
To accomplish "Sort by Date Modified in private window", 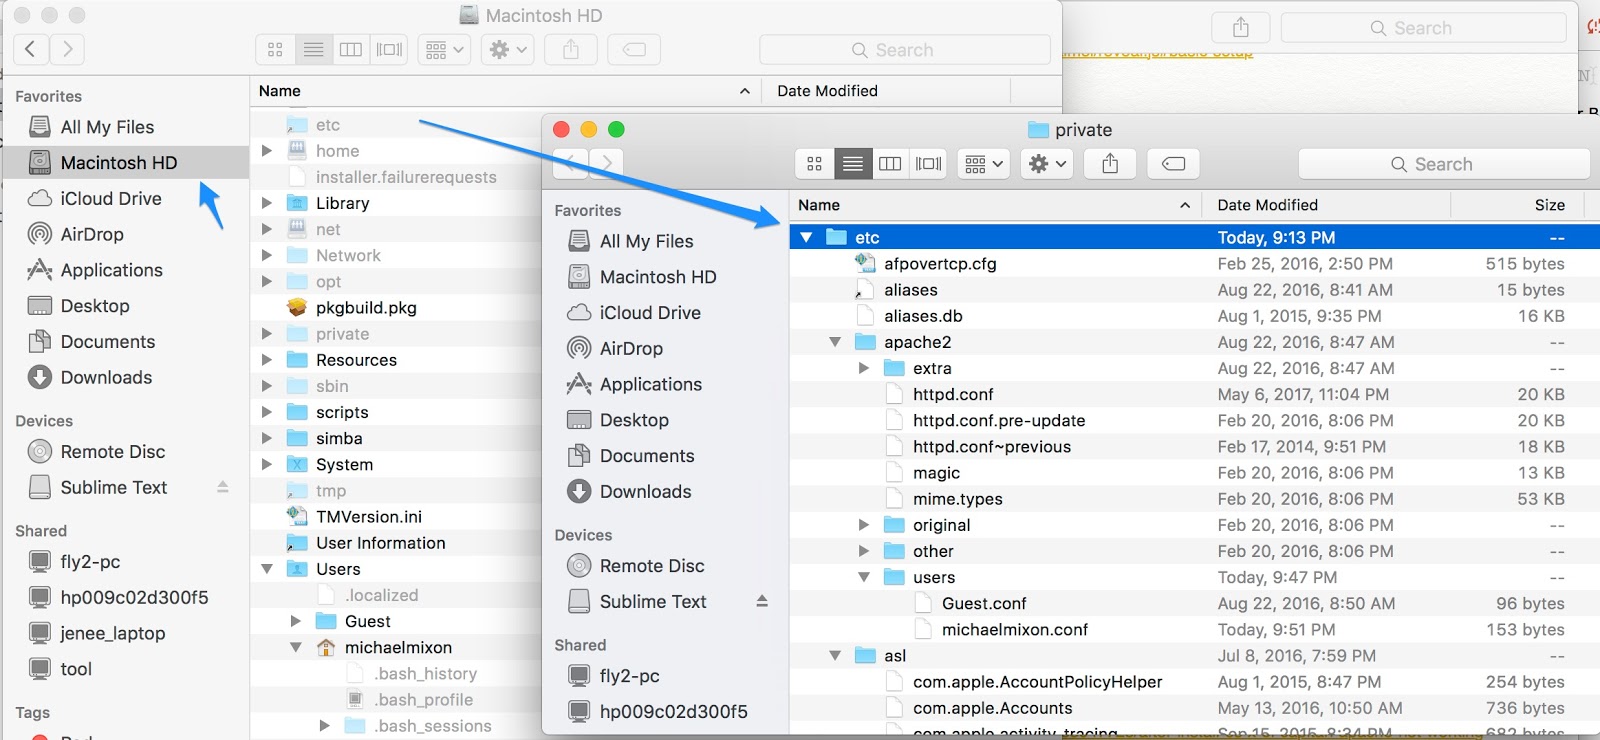I will (1326, 205).
